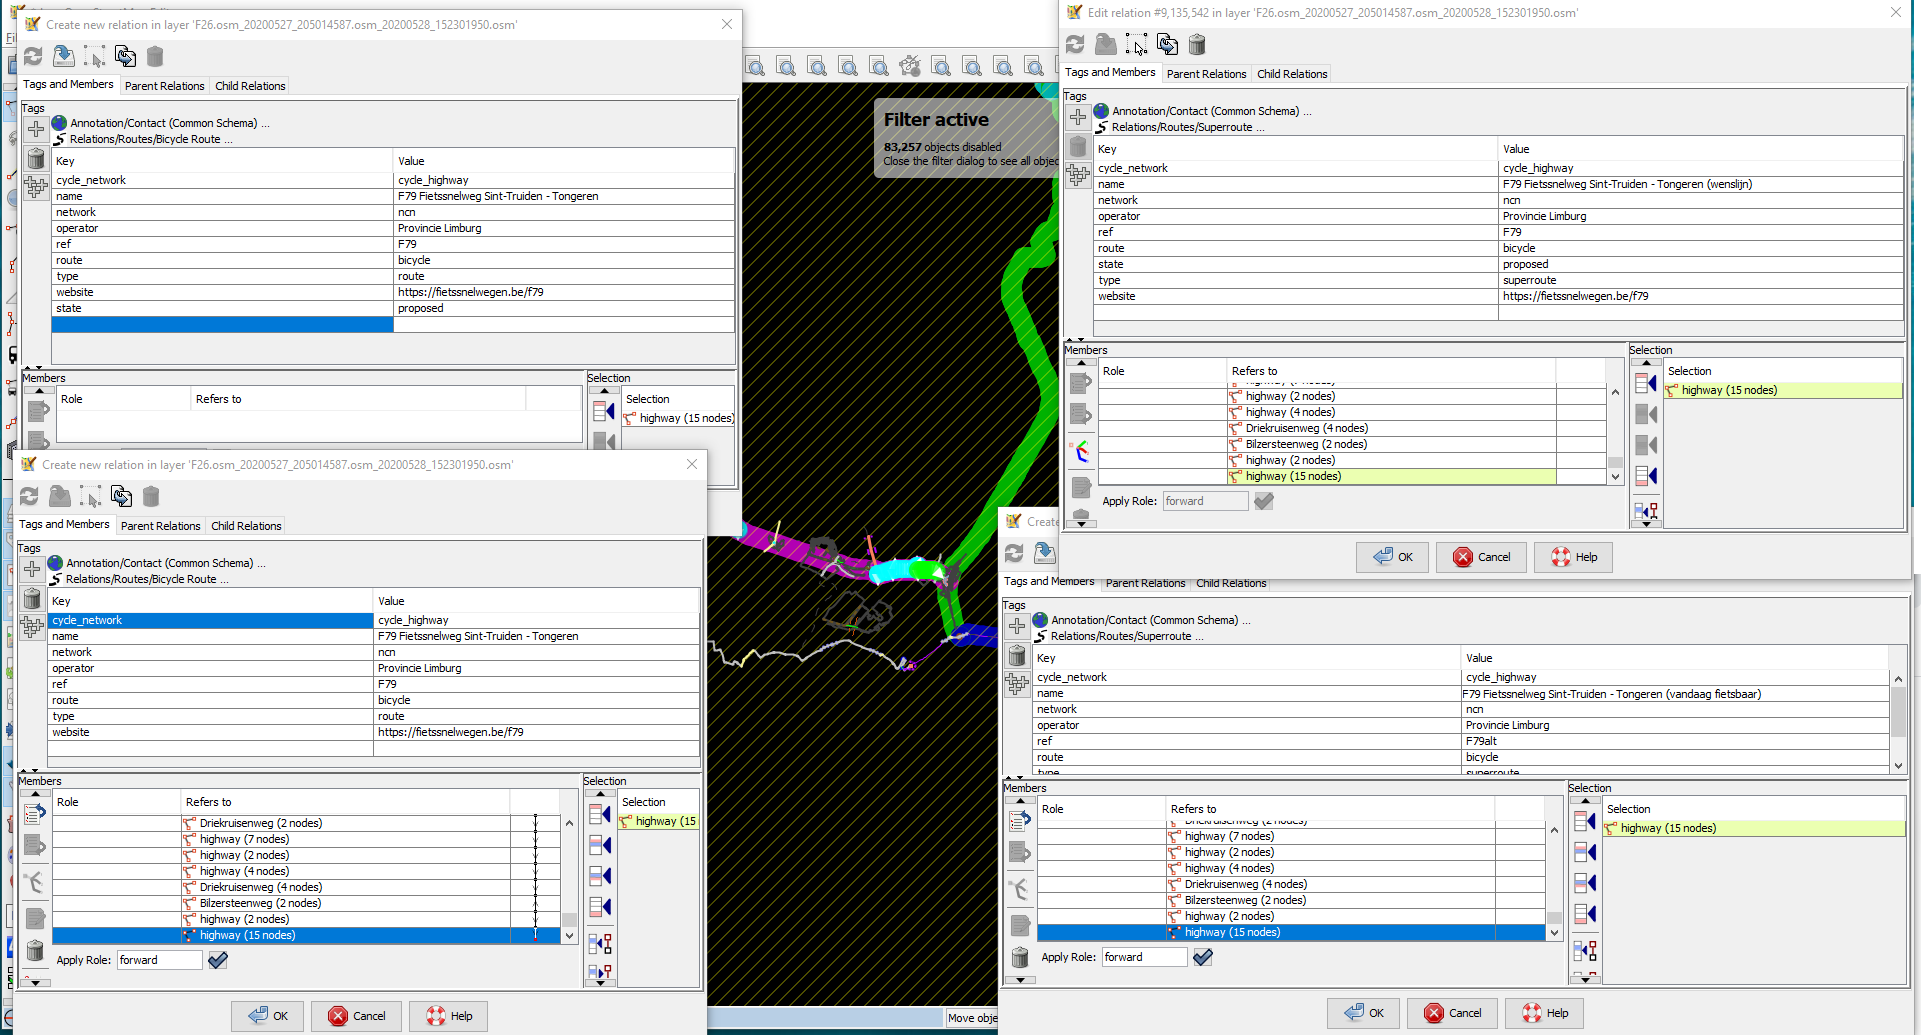Click refresh icon in Edit relation #9,135,542 dialog
This screenshot has height=1035, width=1921.
coord(1075,44)
